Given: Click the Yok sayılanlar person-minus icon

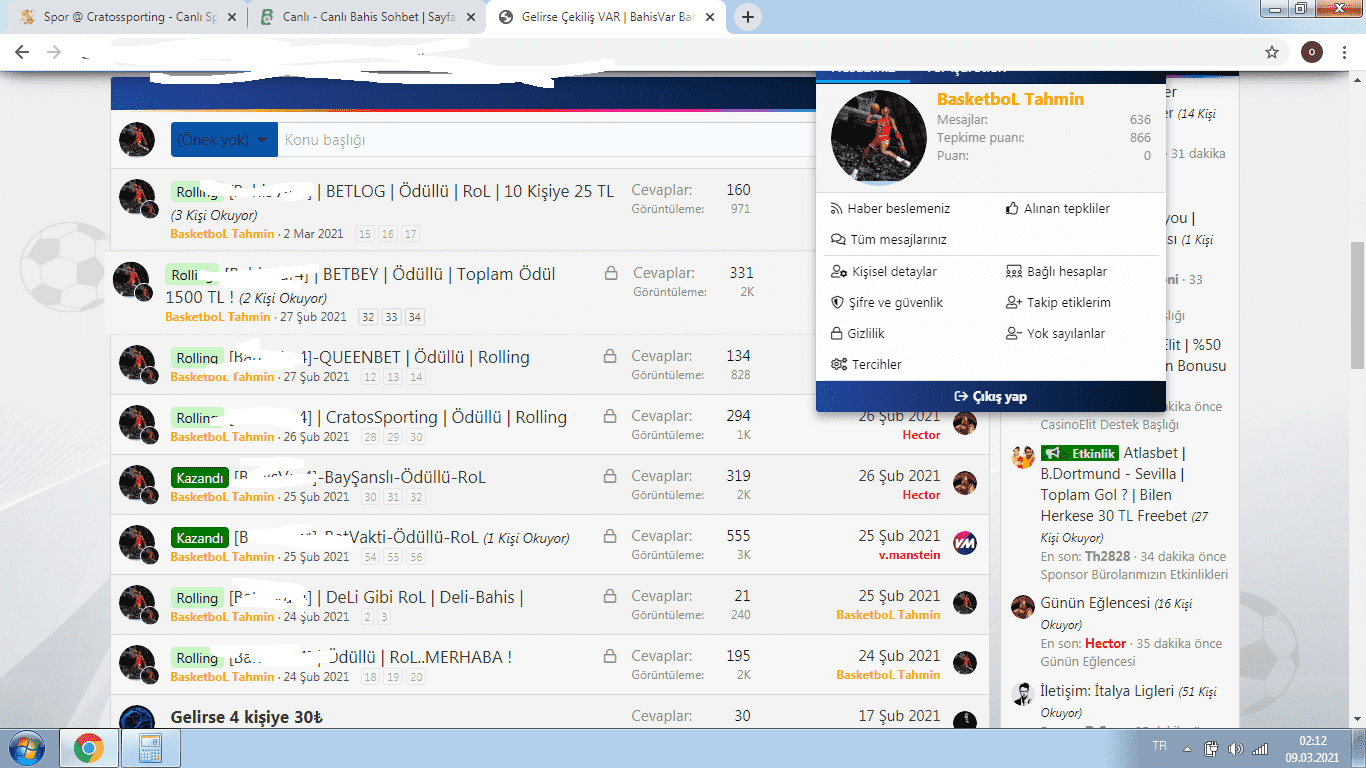Looking at the screenshot, I should pyautogui.click(x=1013, y=334).
